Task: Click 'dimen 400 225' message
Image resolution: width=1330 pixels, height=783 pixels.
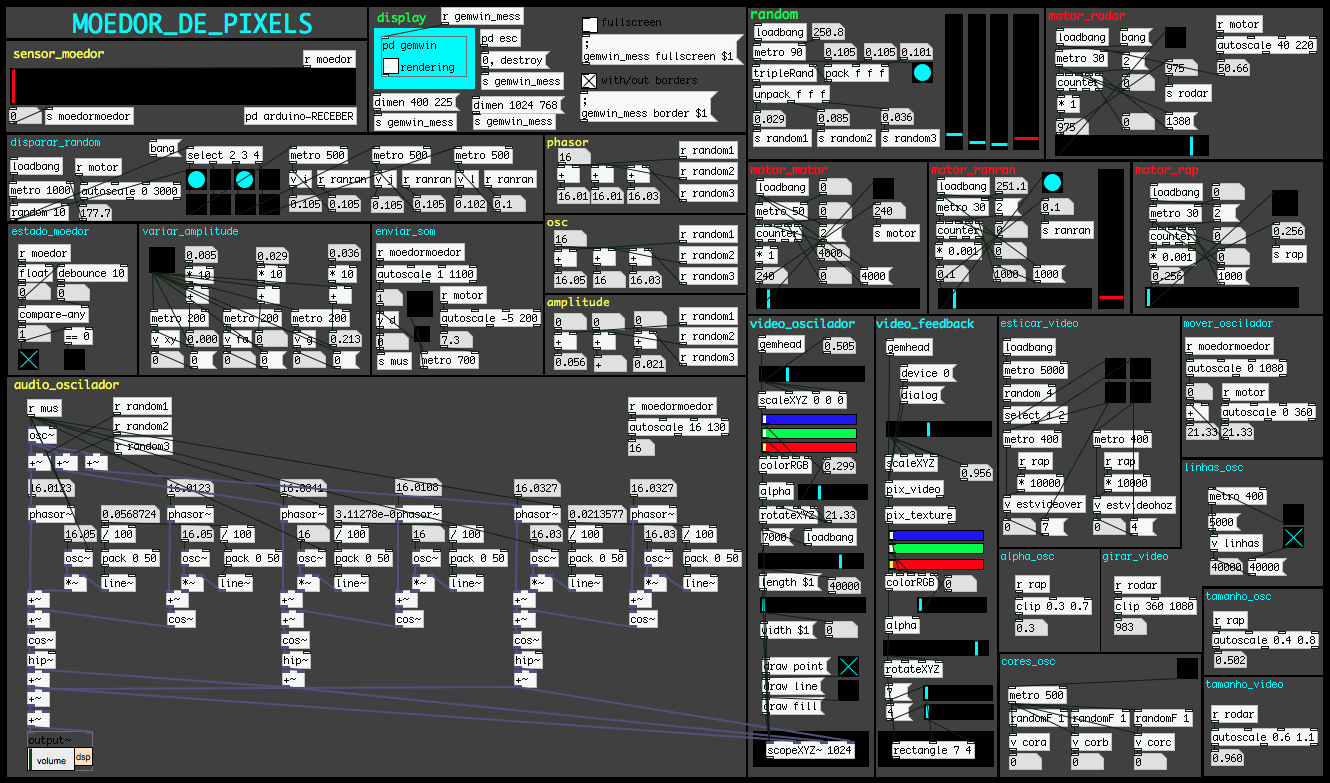Action: coord(416,102)
